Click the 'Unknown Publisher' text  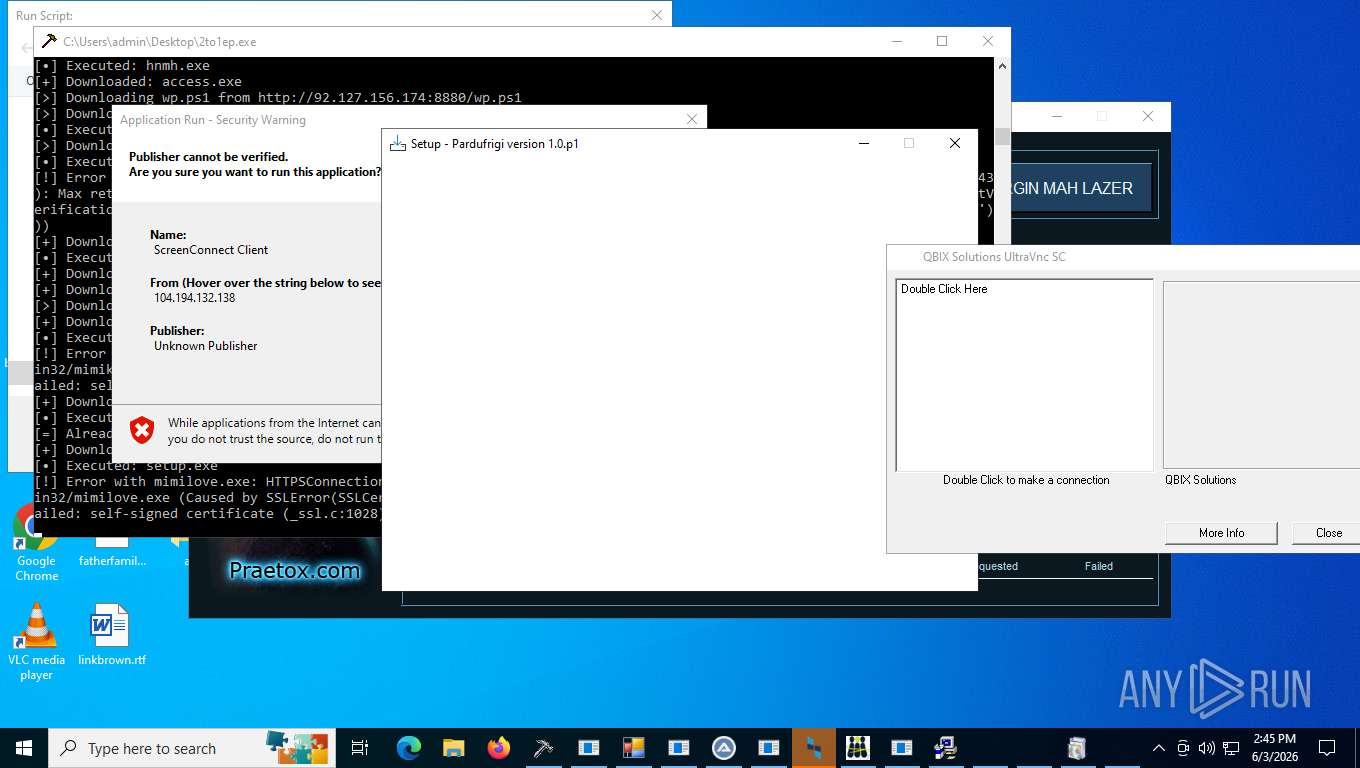pos(205,346)
